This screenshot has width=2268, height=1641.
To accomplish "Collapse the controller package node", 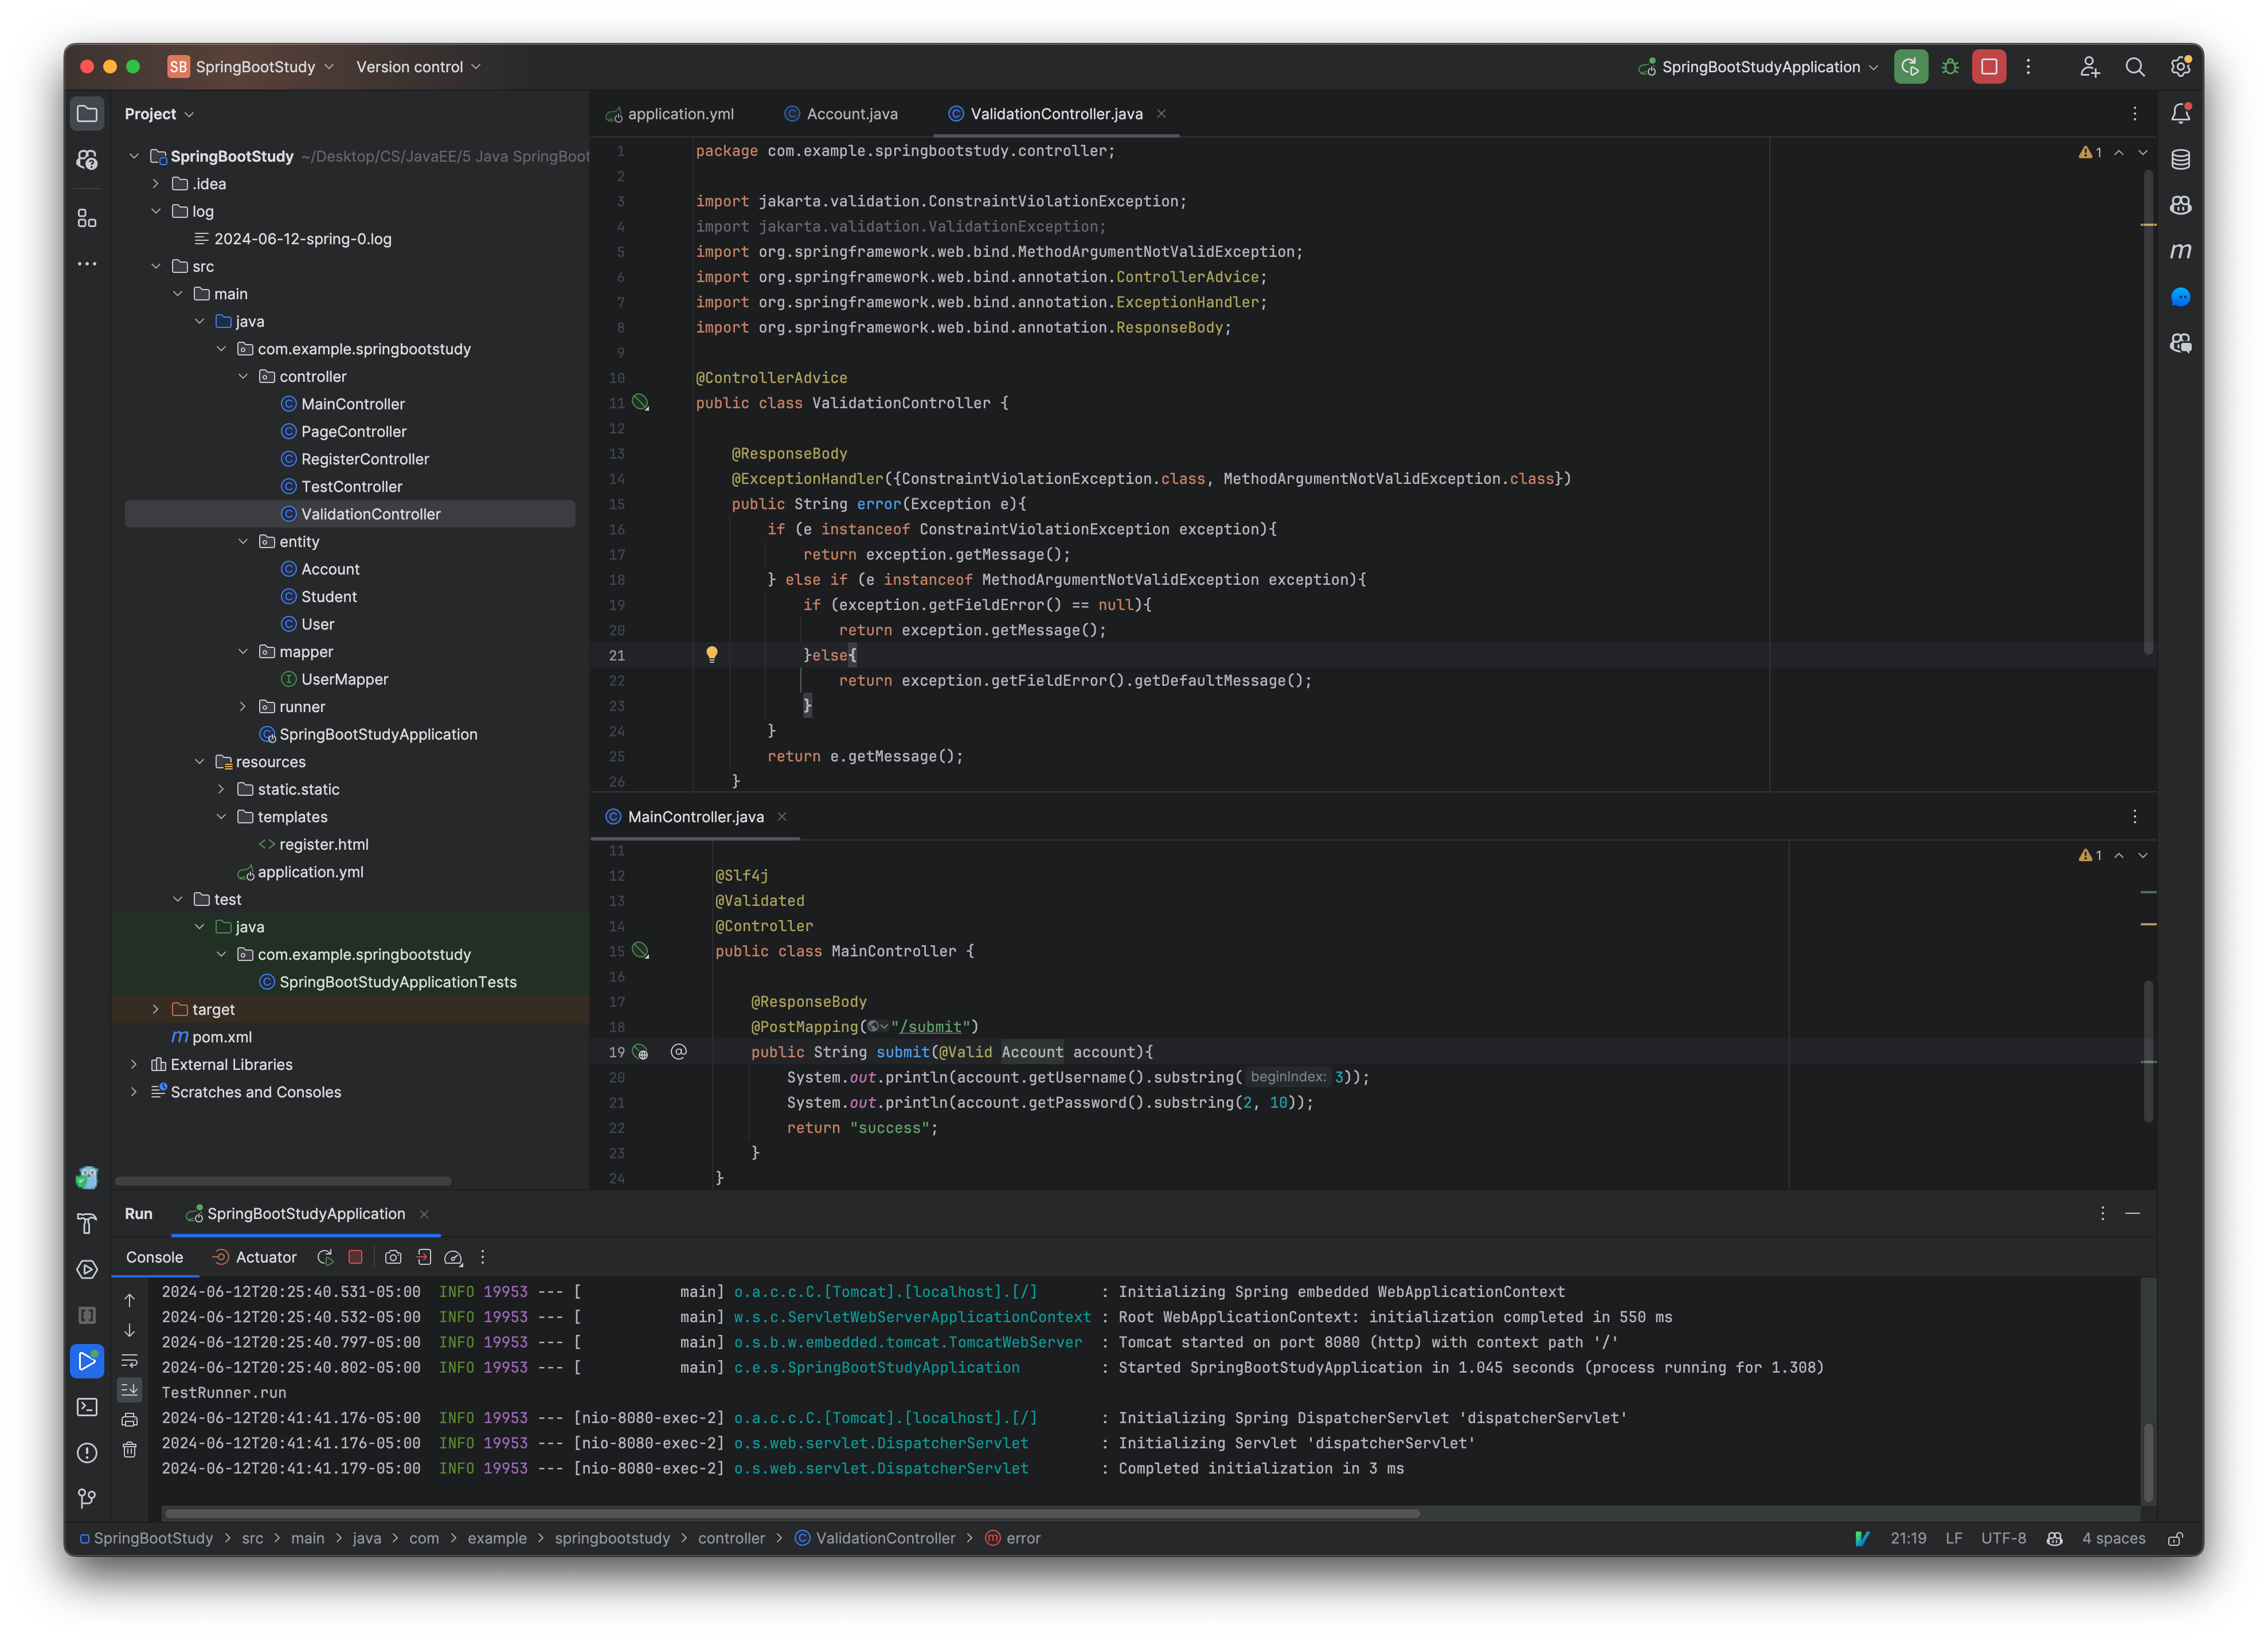I will (244, 376).
